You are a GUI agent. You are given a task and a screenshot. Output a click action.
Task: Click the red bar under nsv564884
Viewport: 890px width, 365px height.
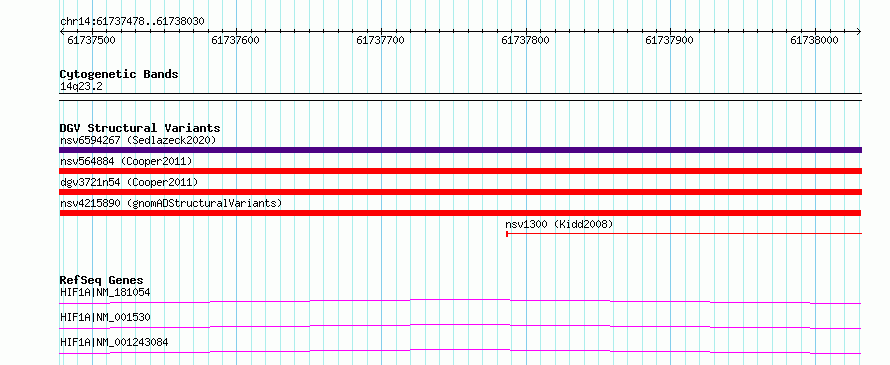(460, 171)
